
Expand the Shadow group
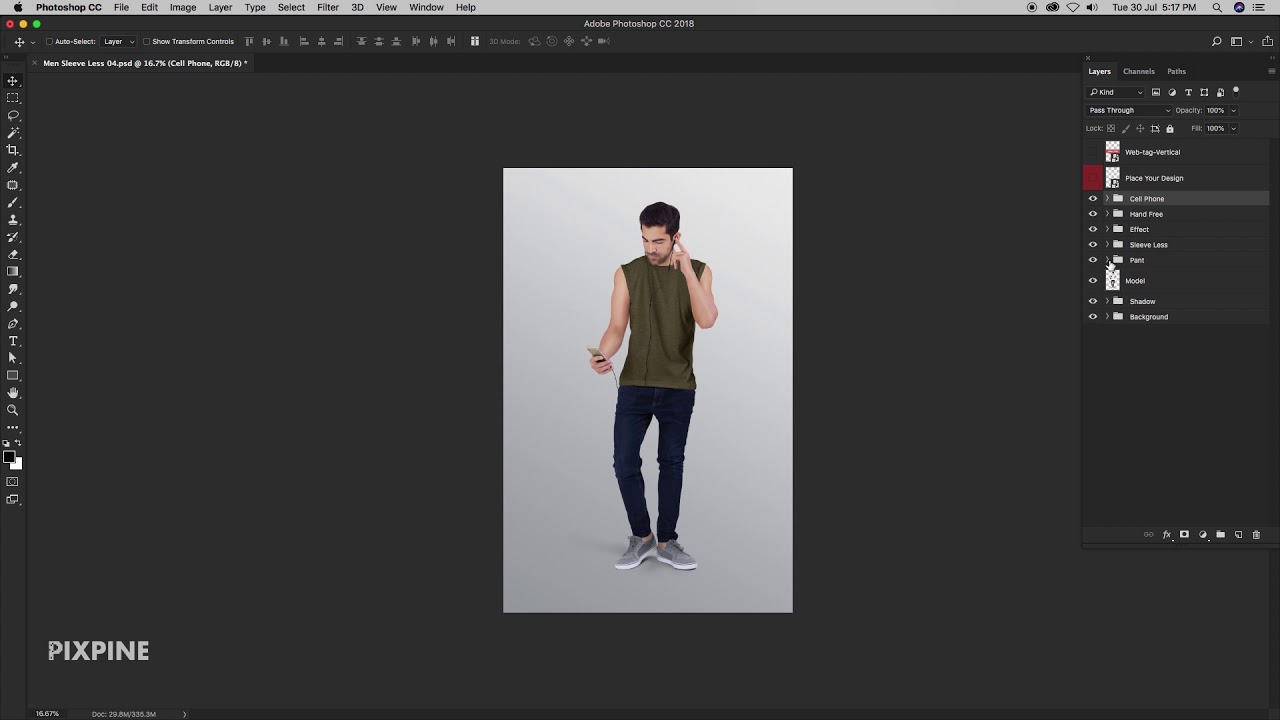pyautogui.click(x=1107, y=301)
